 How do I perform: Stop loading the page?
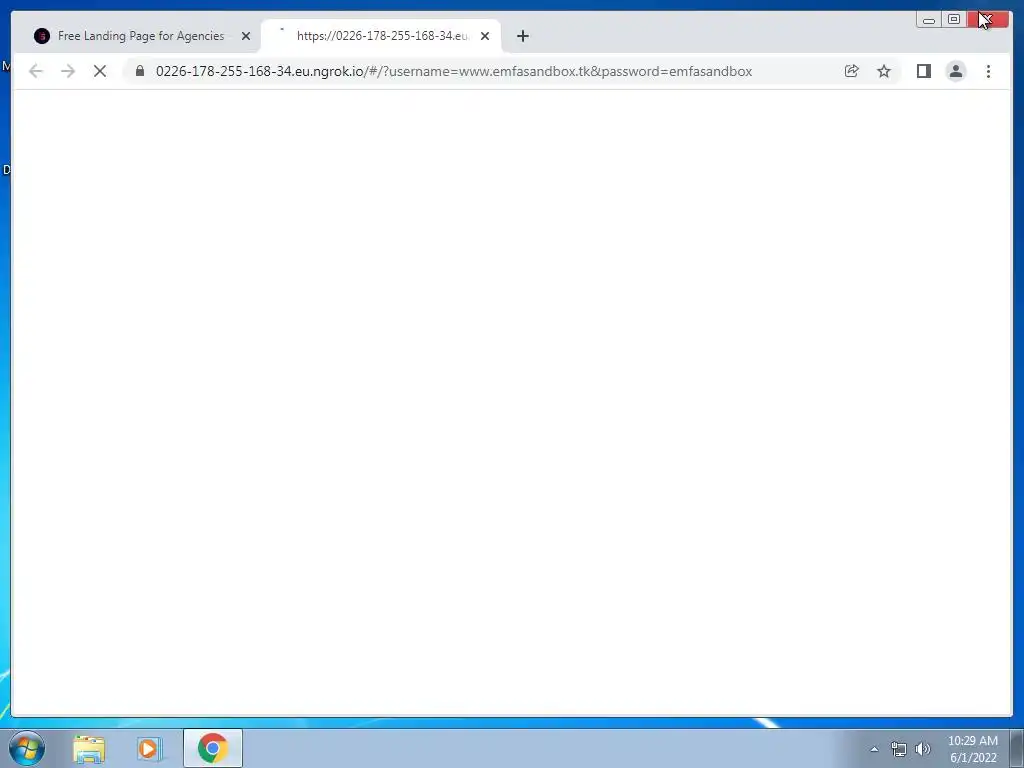tap(100, 71)
